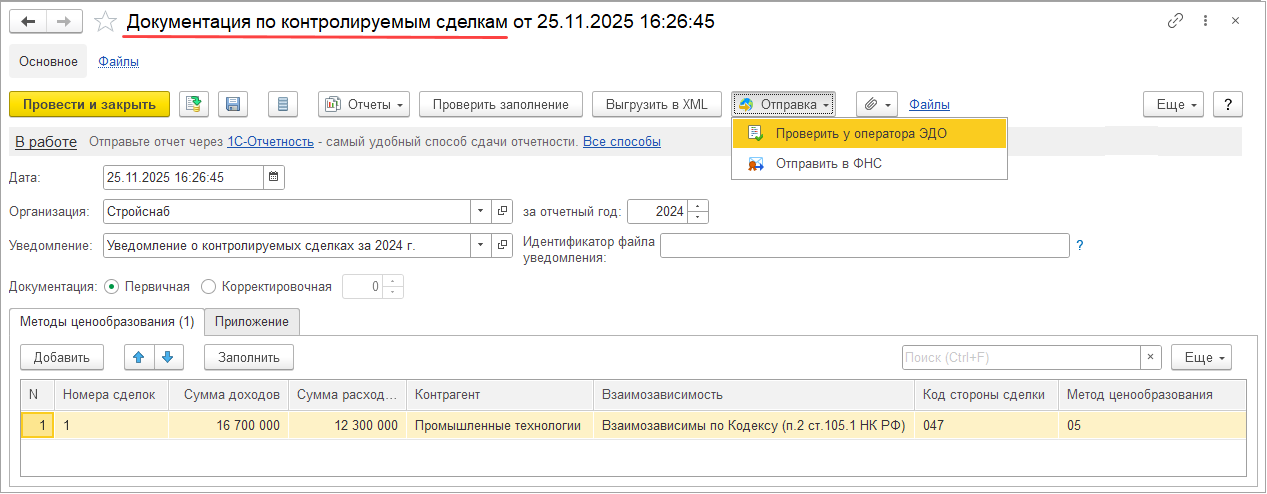Open the calendar picker in the date field
This screenshot has height=494, width=1267.
274,178
